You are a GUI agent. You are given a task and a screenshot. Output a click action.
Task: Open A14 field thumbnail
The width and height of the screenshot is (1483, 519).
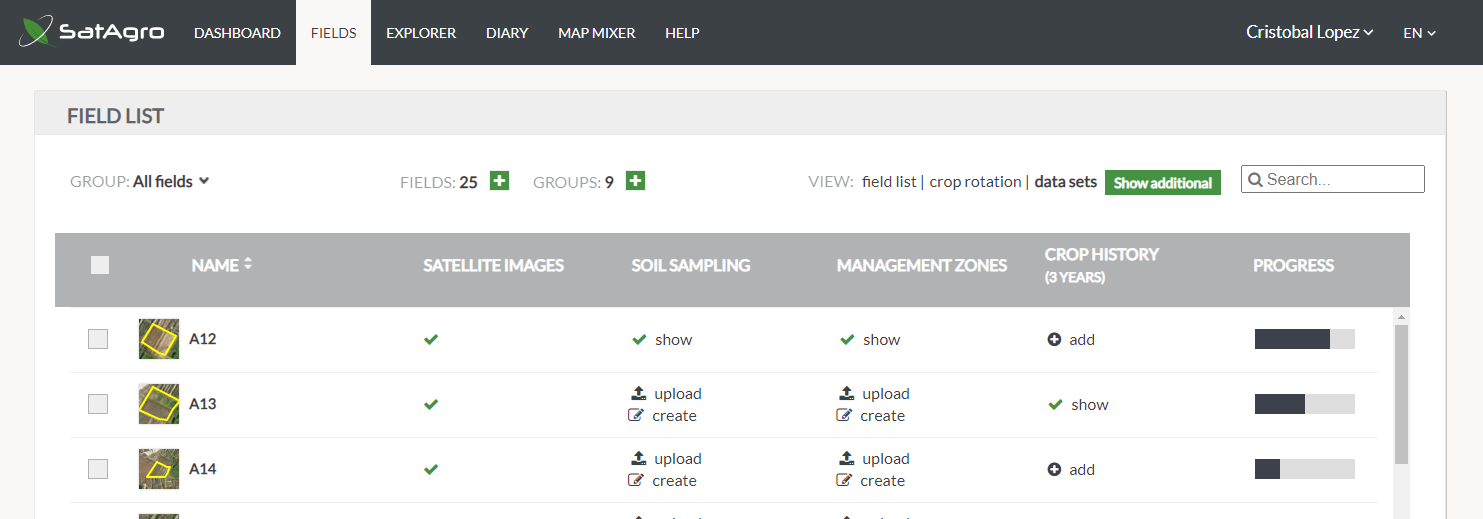pos(159,469)
